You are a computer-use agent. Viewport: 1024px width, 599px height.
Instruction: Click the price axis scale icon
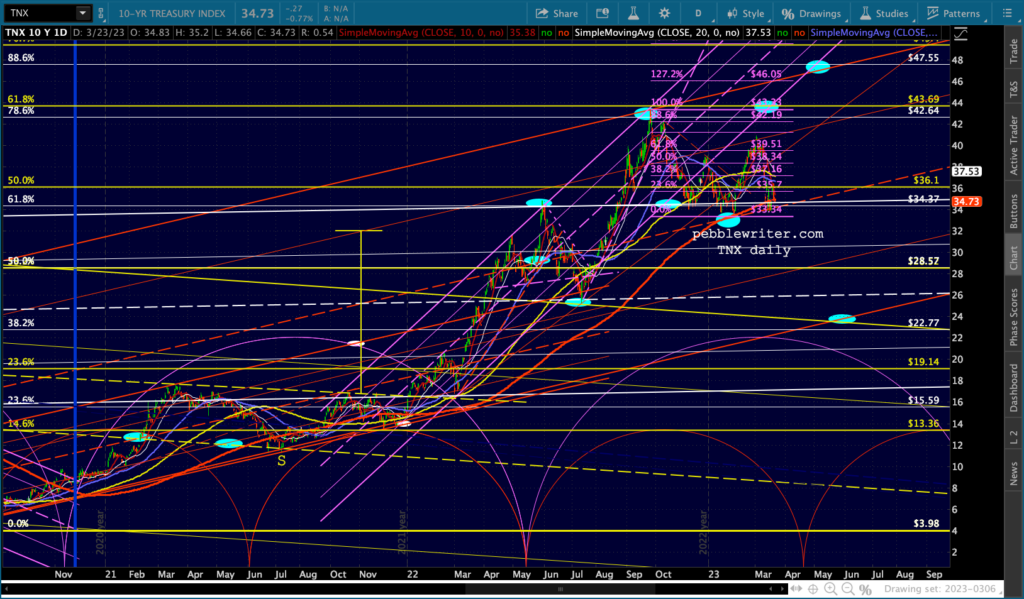coord(960,32)
